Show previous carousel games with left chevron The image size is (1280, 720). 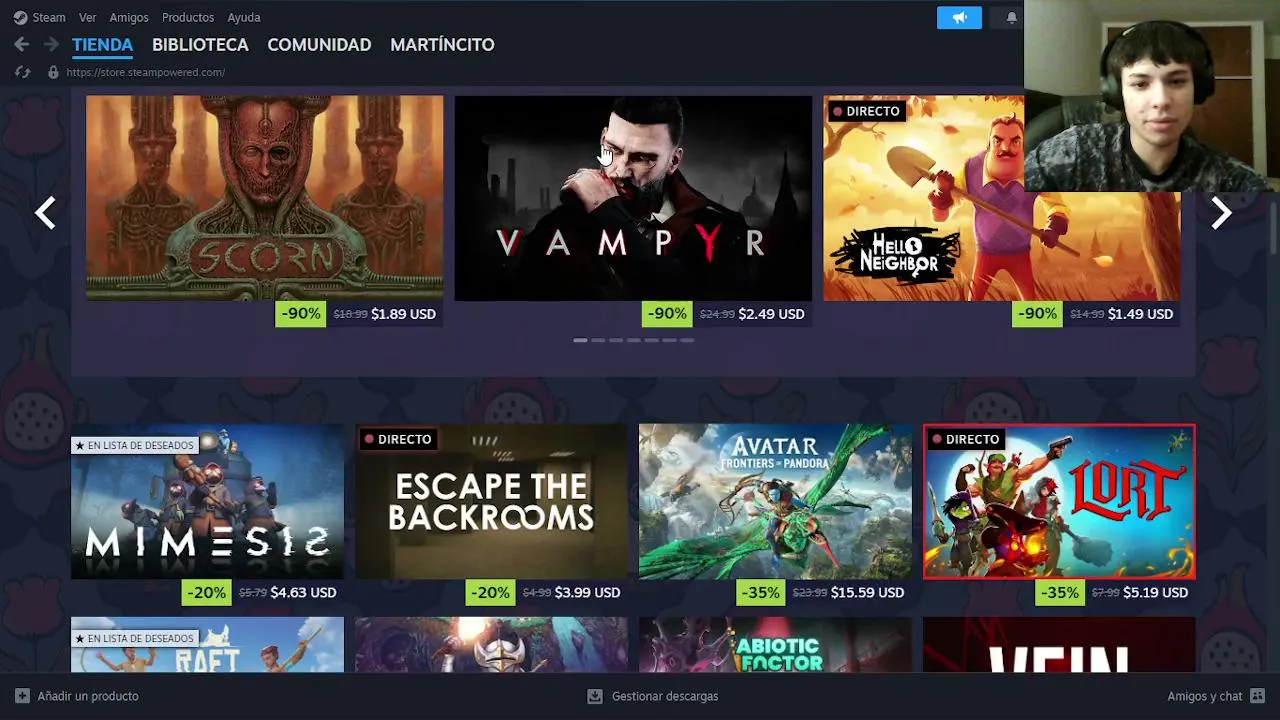[x=45, y=212]
